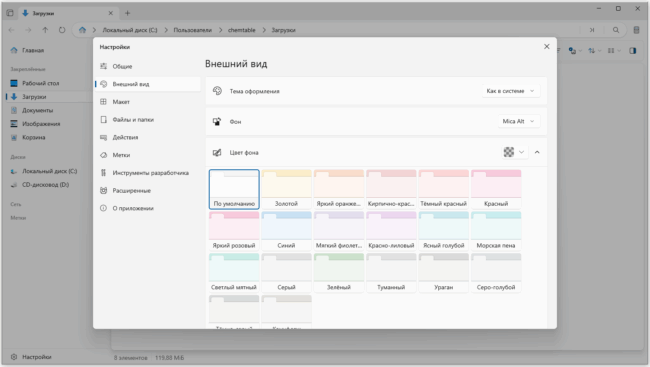650x367 pixels.
Task: Pick the Мягкий фиолетовый background swatch
Action: (x=339, y=231)
